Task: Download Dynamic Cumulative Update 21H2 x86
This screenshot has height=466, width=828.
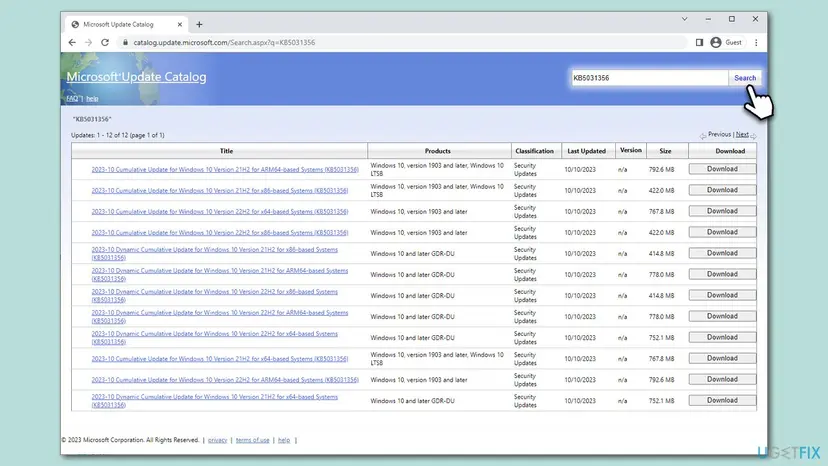Action: (722, 253)
